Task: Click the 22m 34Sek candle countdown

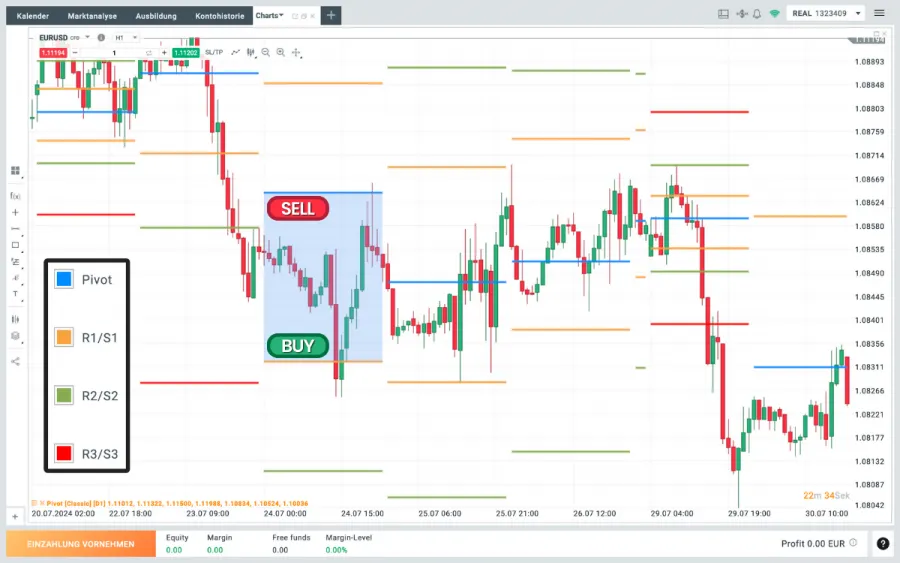Action: pos(826,495)
